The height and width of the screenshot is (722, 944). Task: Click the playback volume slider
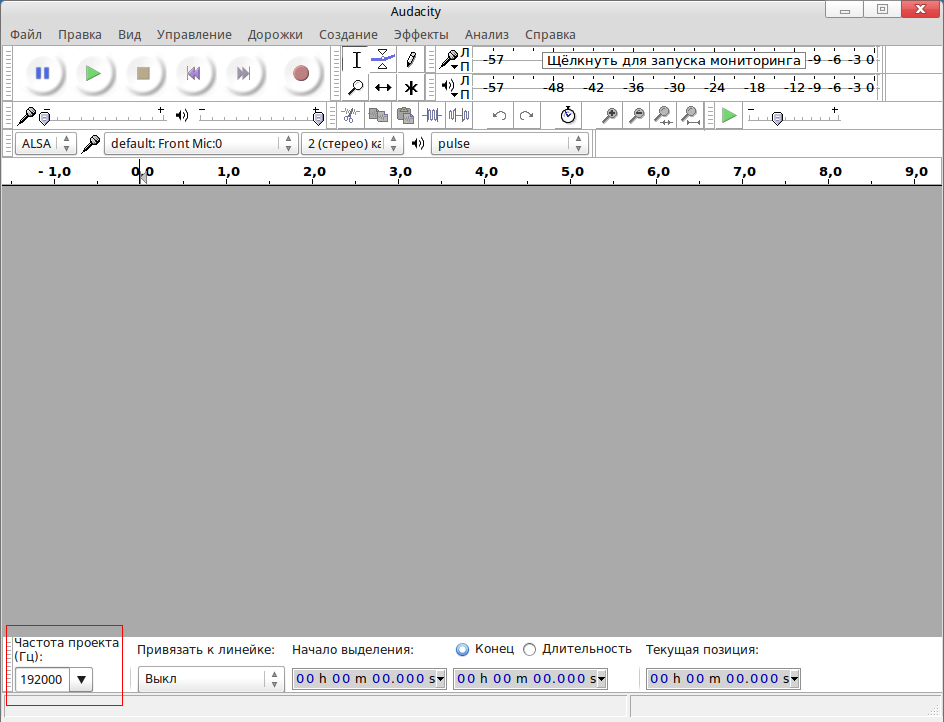pyautogui.click(x=258, y=116)
